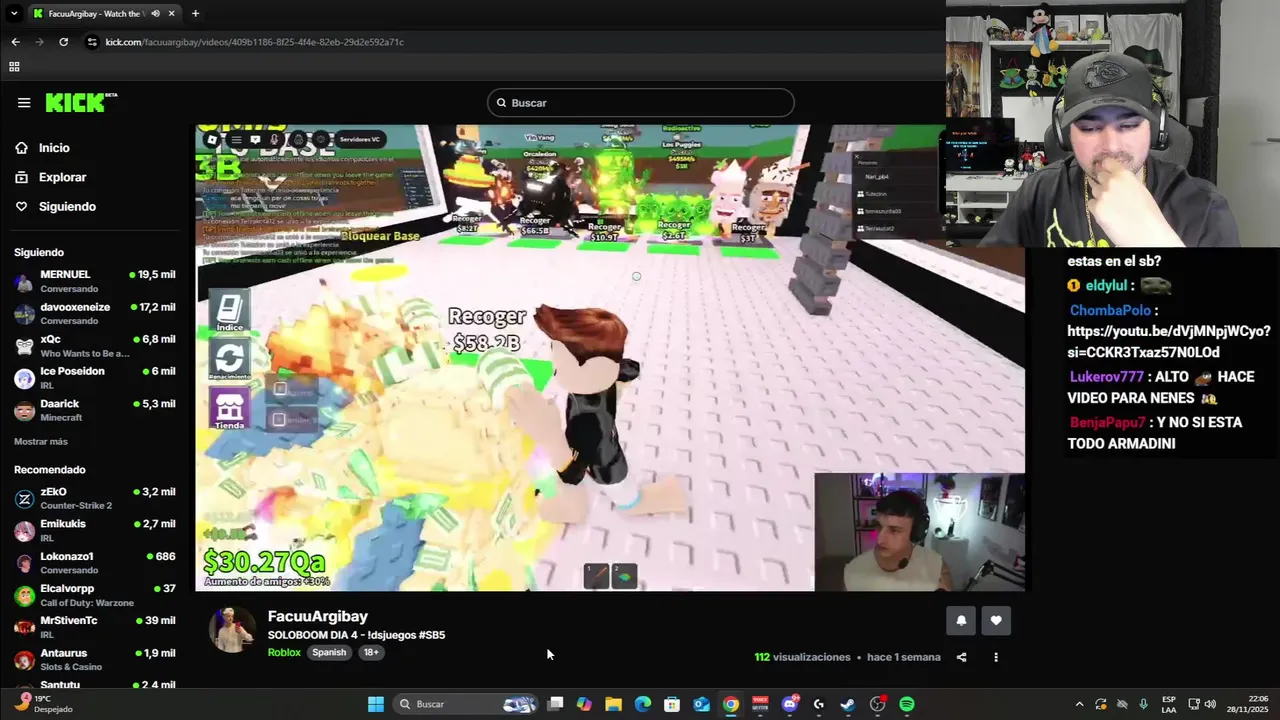Toggle the notification bell for FacuuArgibay
Image resolution: width=1280 pixels, height=720 pixels.
[x=961, y=621]
